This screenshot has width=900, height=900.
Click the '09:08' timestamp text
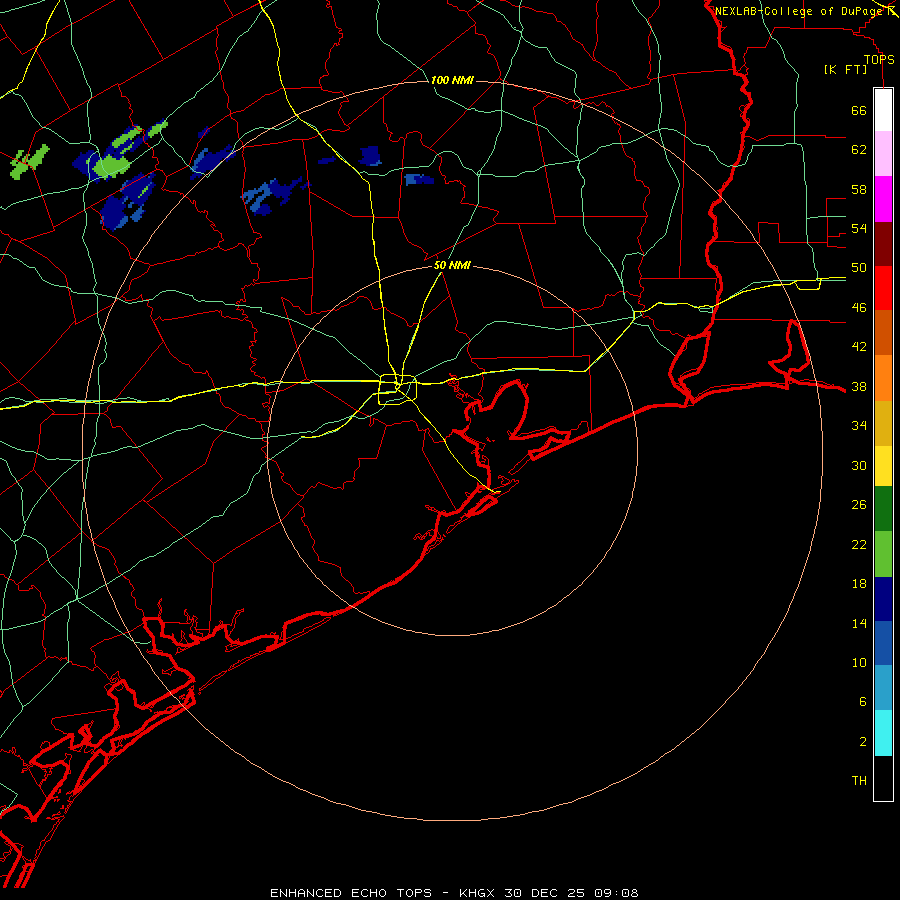pos(616,893)
